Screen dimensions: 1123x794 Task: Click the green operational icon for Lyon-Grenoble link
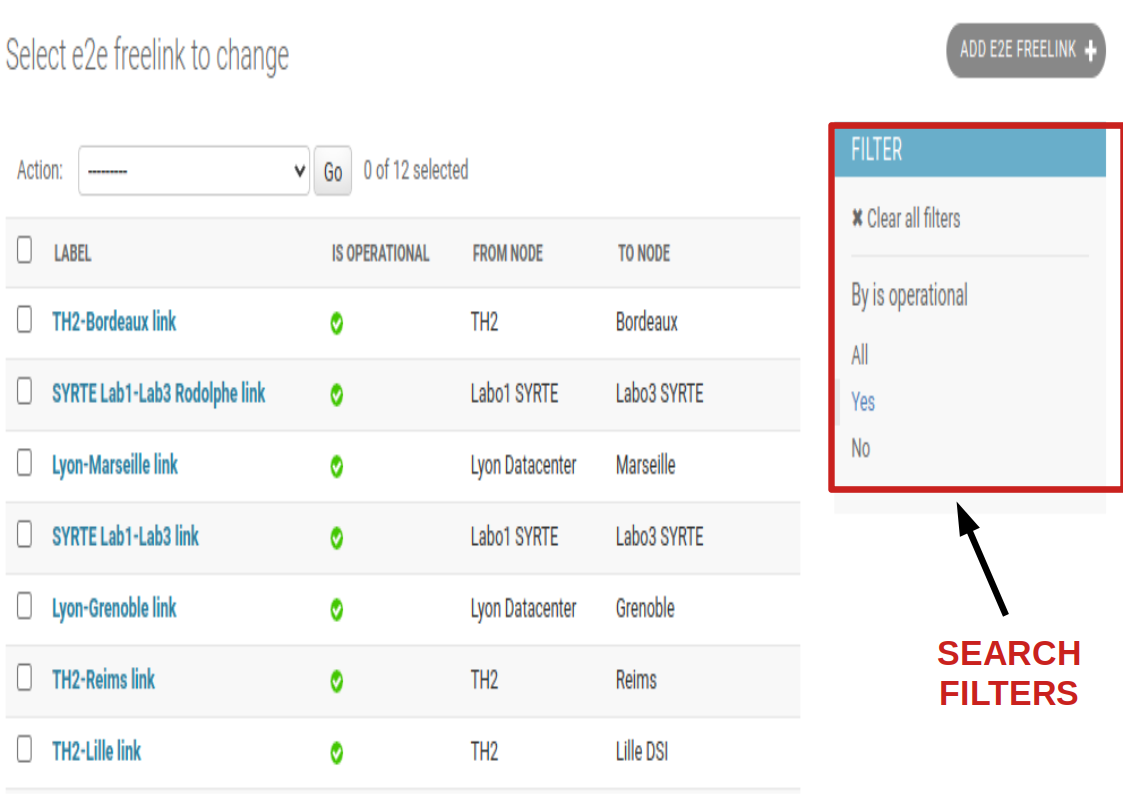click(337, 609)
